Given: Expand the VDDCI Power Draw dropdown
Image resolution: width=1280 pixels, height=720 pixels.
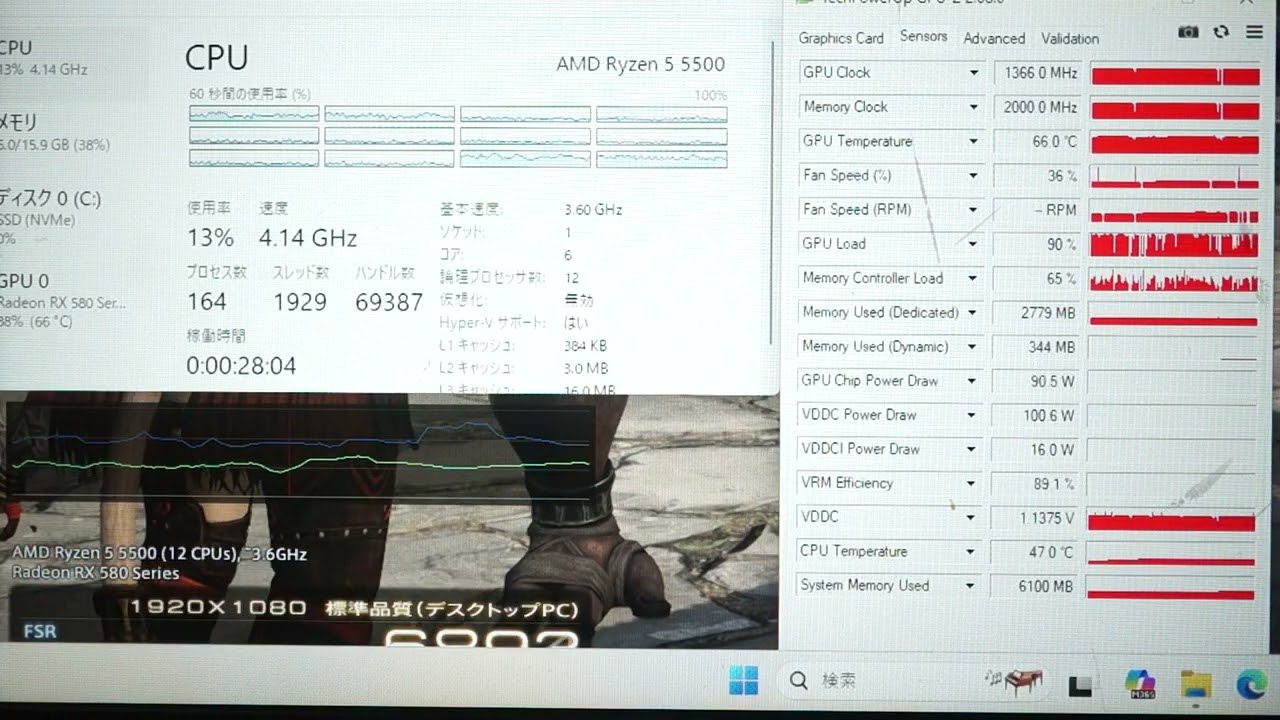Looking at the screenshot, I should (972, 449).
